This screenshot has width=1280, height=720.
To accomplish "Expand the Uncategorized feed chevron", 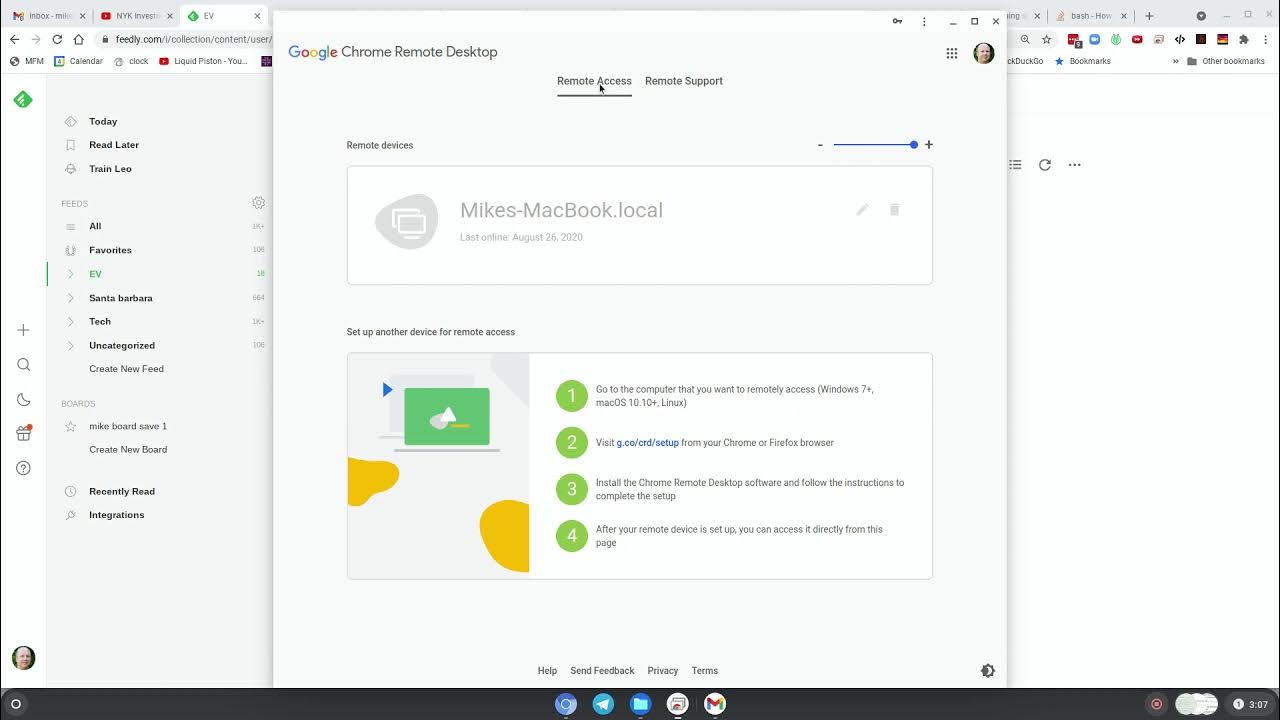I will pyautogui.click(x=70, y=346).
